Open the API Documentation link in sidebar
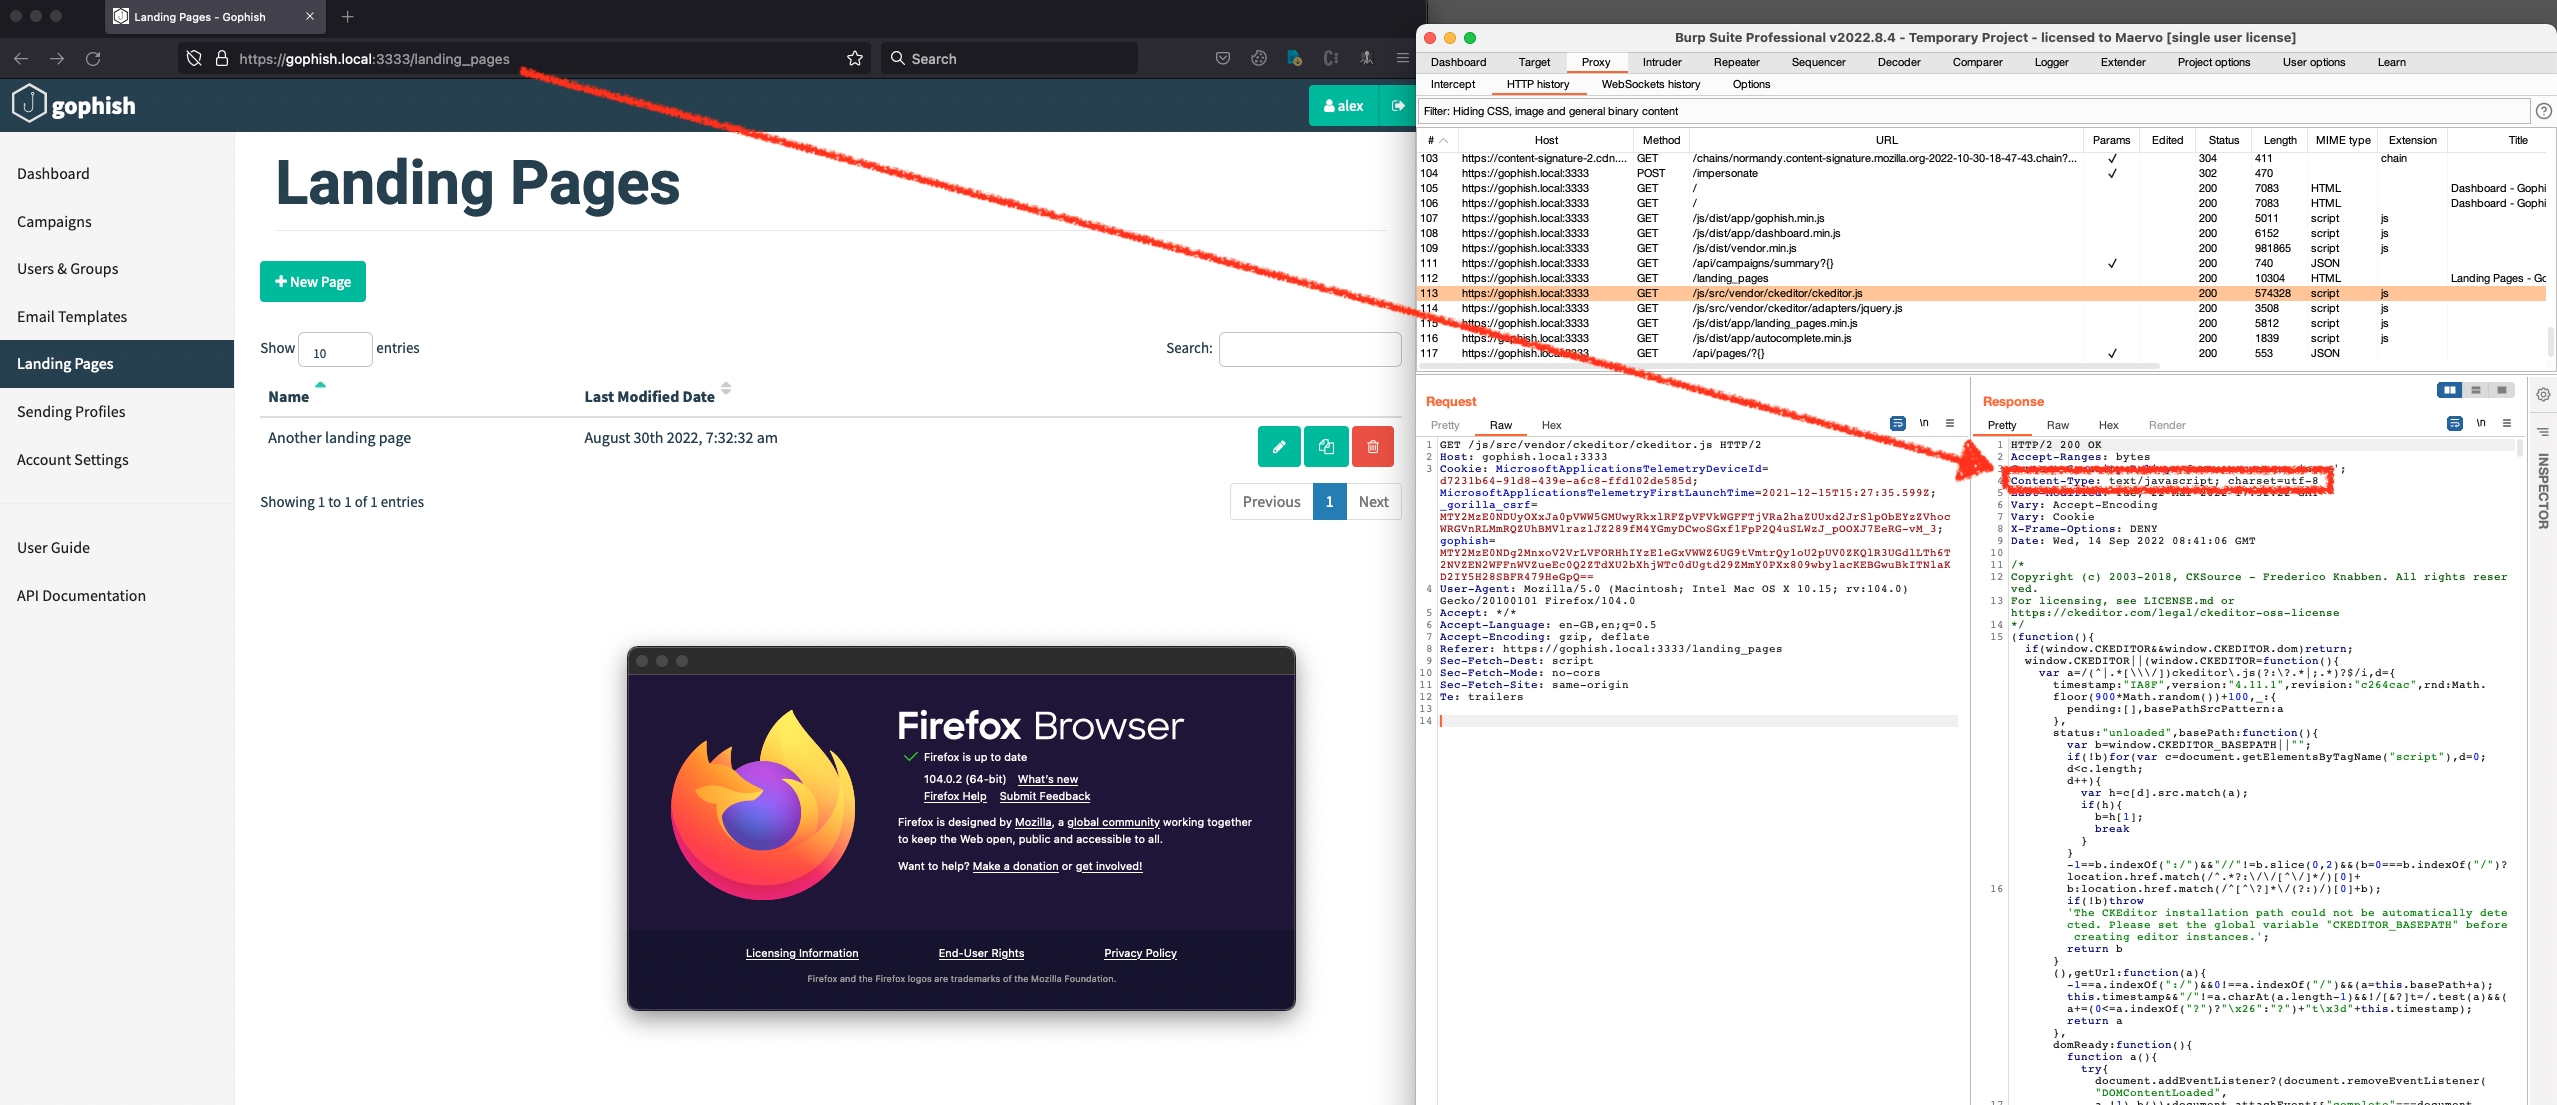The height and width of the screenshot is (1105, 2557). click(x=81, y=595)
